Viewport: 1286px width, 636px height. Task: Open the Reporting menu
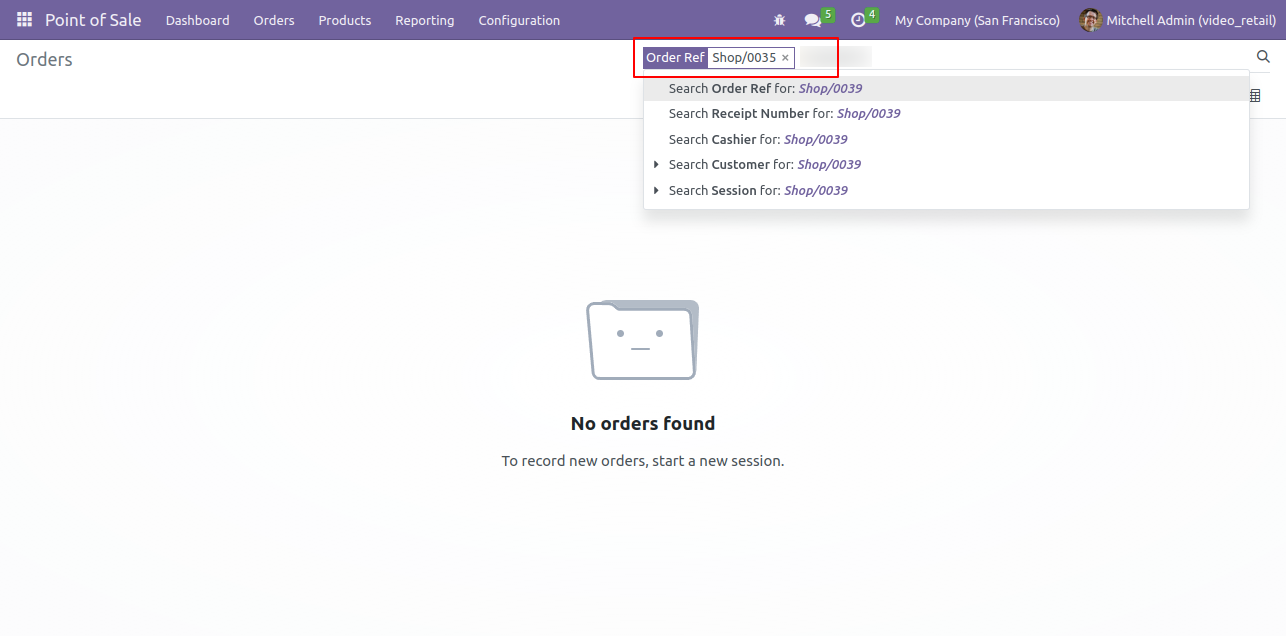click(x=425, y=20)
